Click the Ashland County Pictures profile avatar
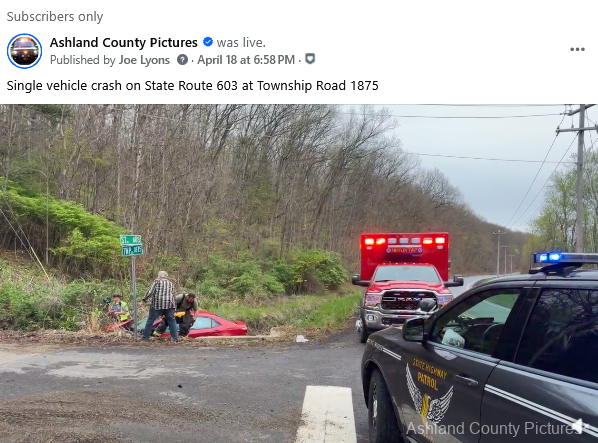This screenshot has height=443, width=598. (24, 51)
